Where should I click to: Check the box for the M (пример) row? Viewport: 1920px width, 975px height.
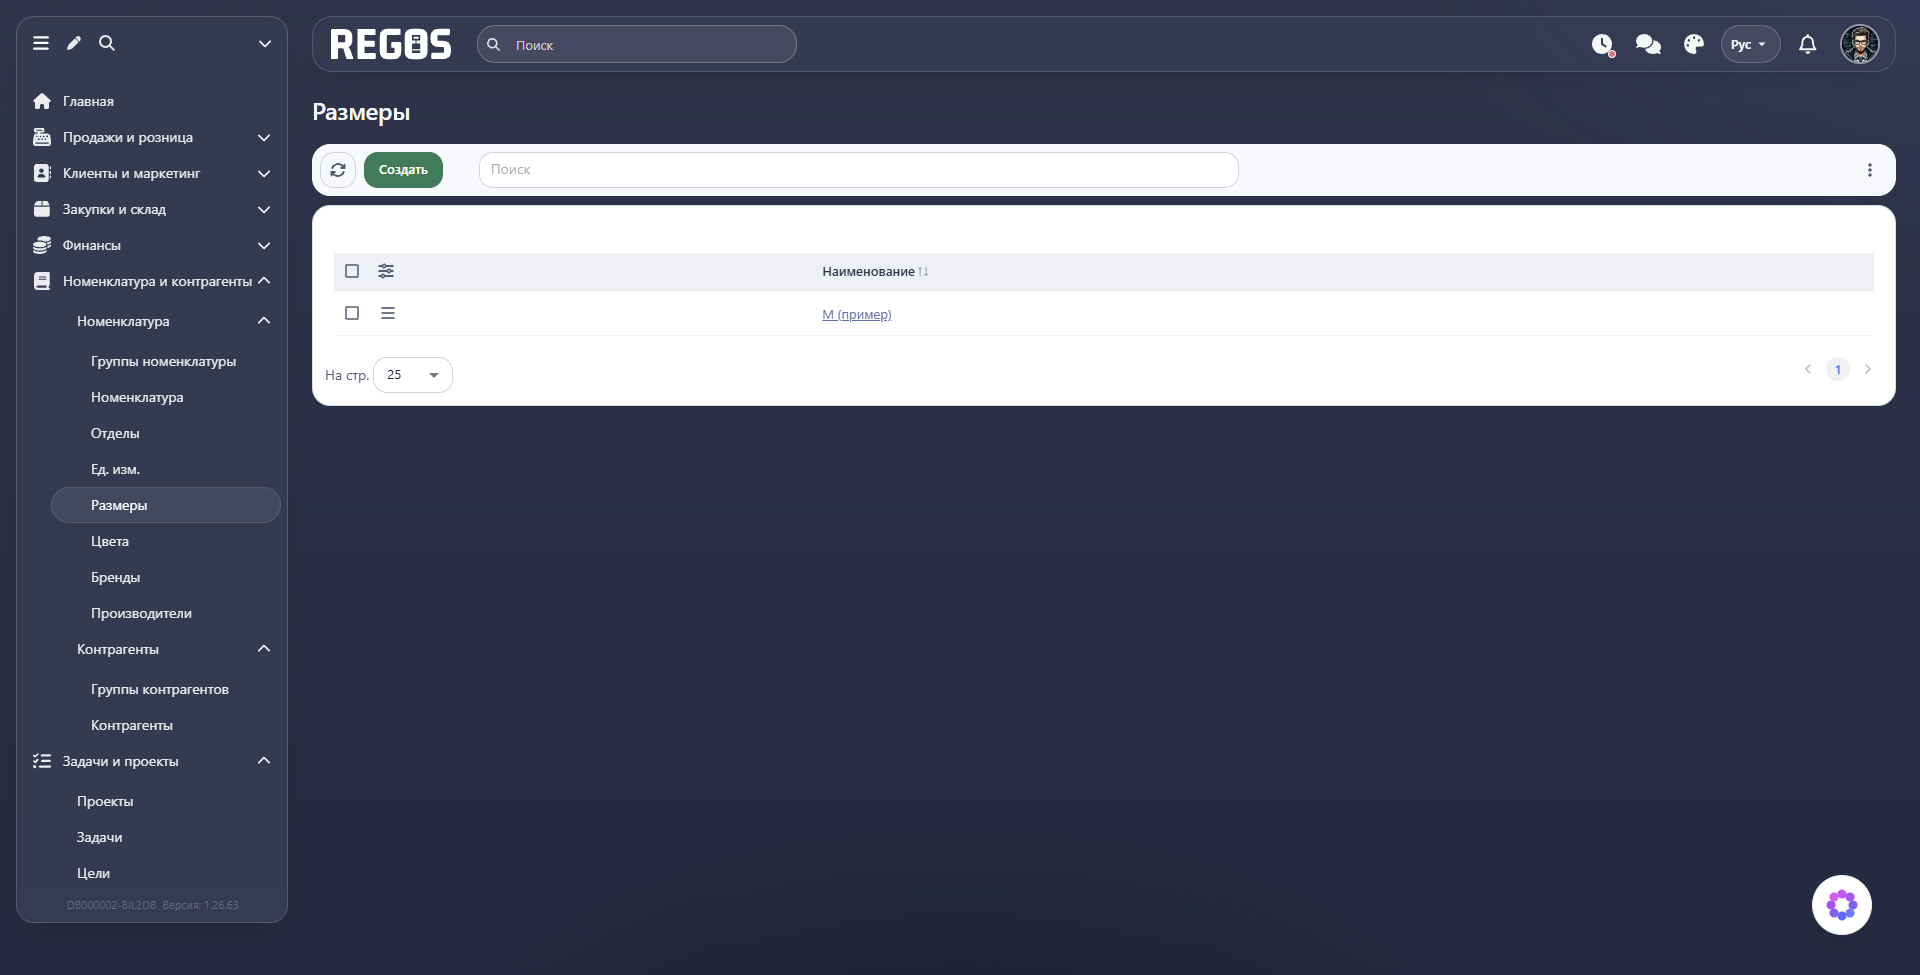coord(352,313)
